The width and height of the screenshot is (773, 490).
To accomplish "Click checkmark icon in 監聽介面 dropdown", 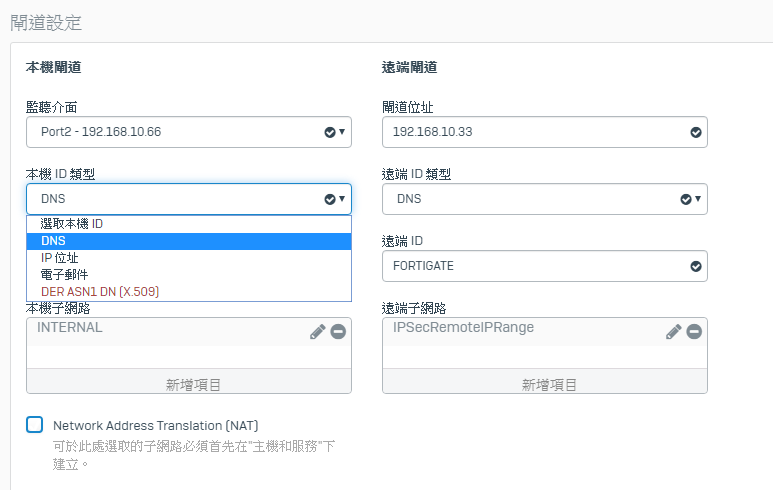I will pos(330,132).
